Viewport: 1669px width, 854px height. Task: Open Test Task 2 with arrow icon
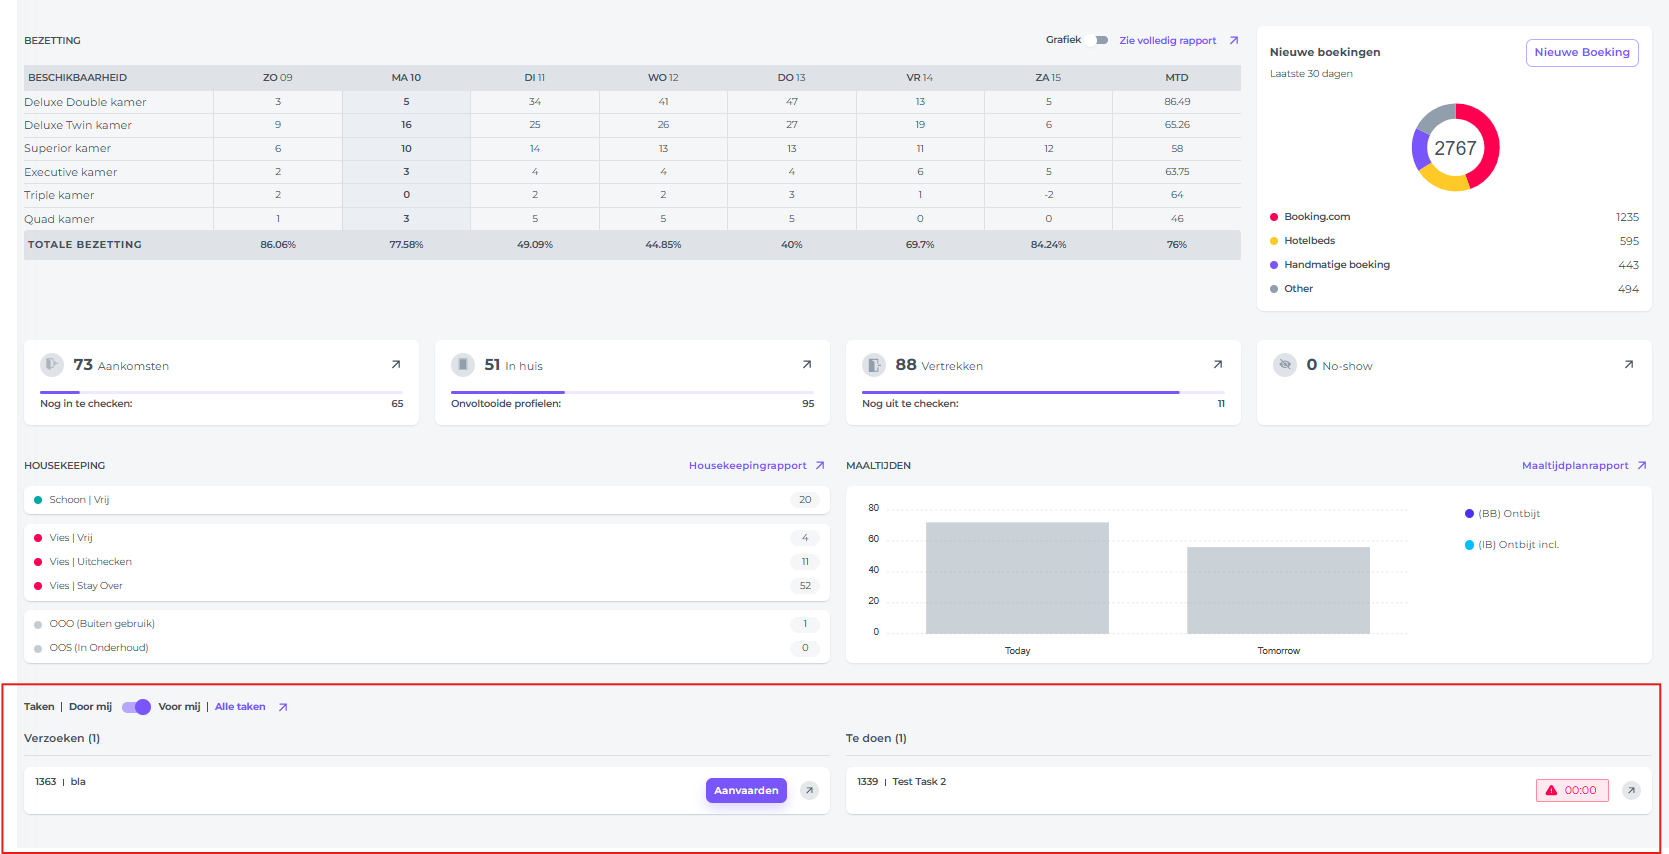pyautogui.click(x=1631, y=791)
